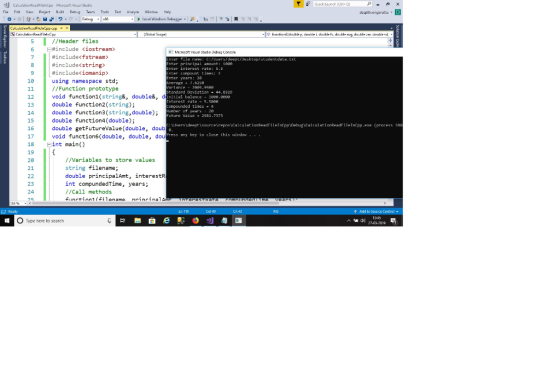560x373 pixels.
Task: Open the signed-in account name dropdown
Action: 376,13
